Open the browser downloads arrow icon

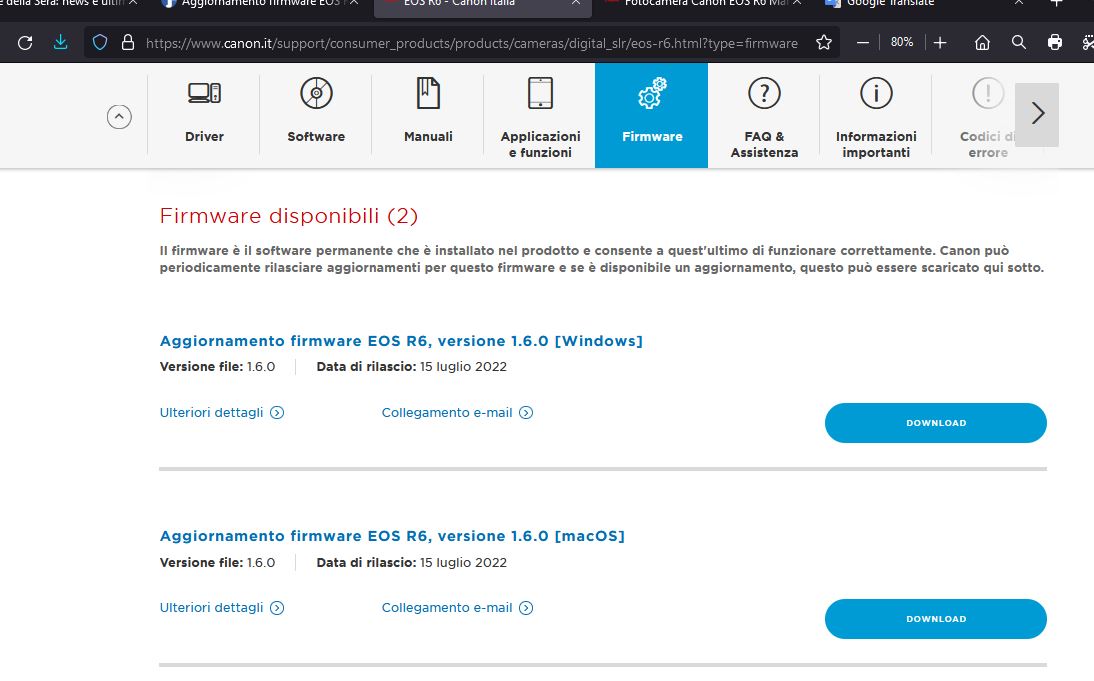(61, 43)
